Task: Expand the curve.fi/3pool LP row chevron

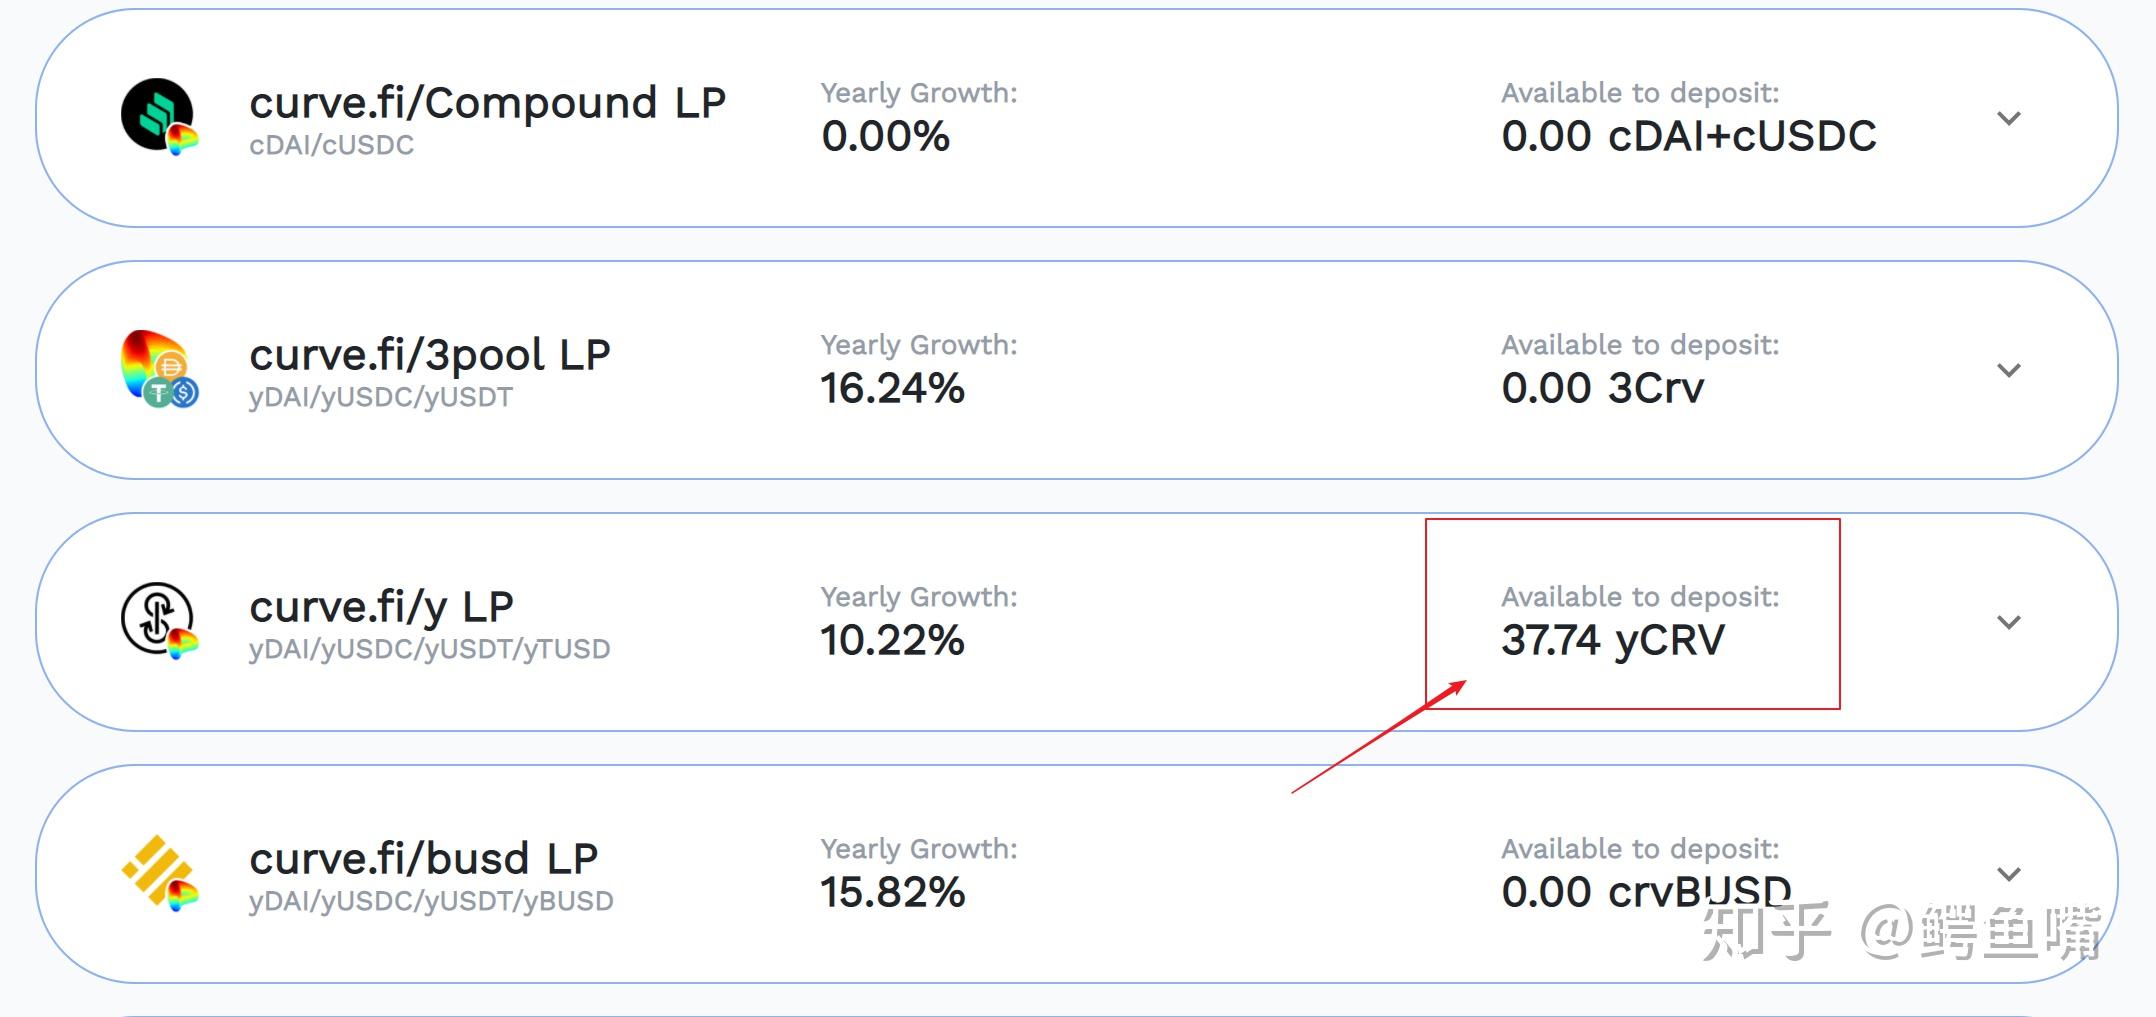Action: 2008,370
